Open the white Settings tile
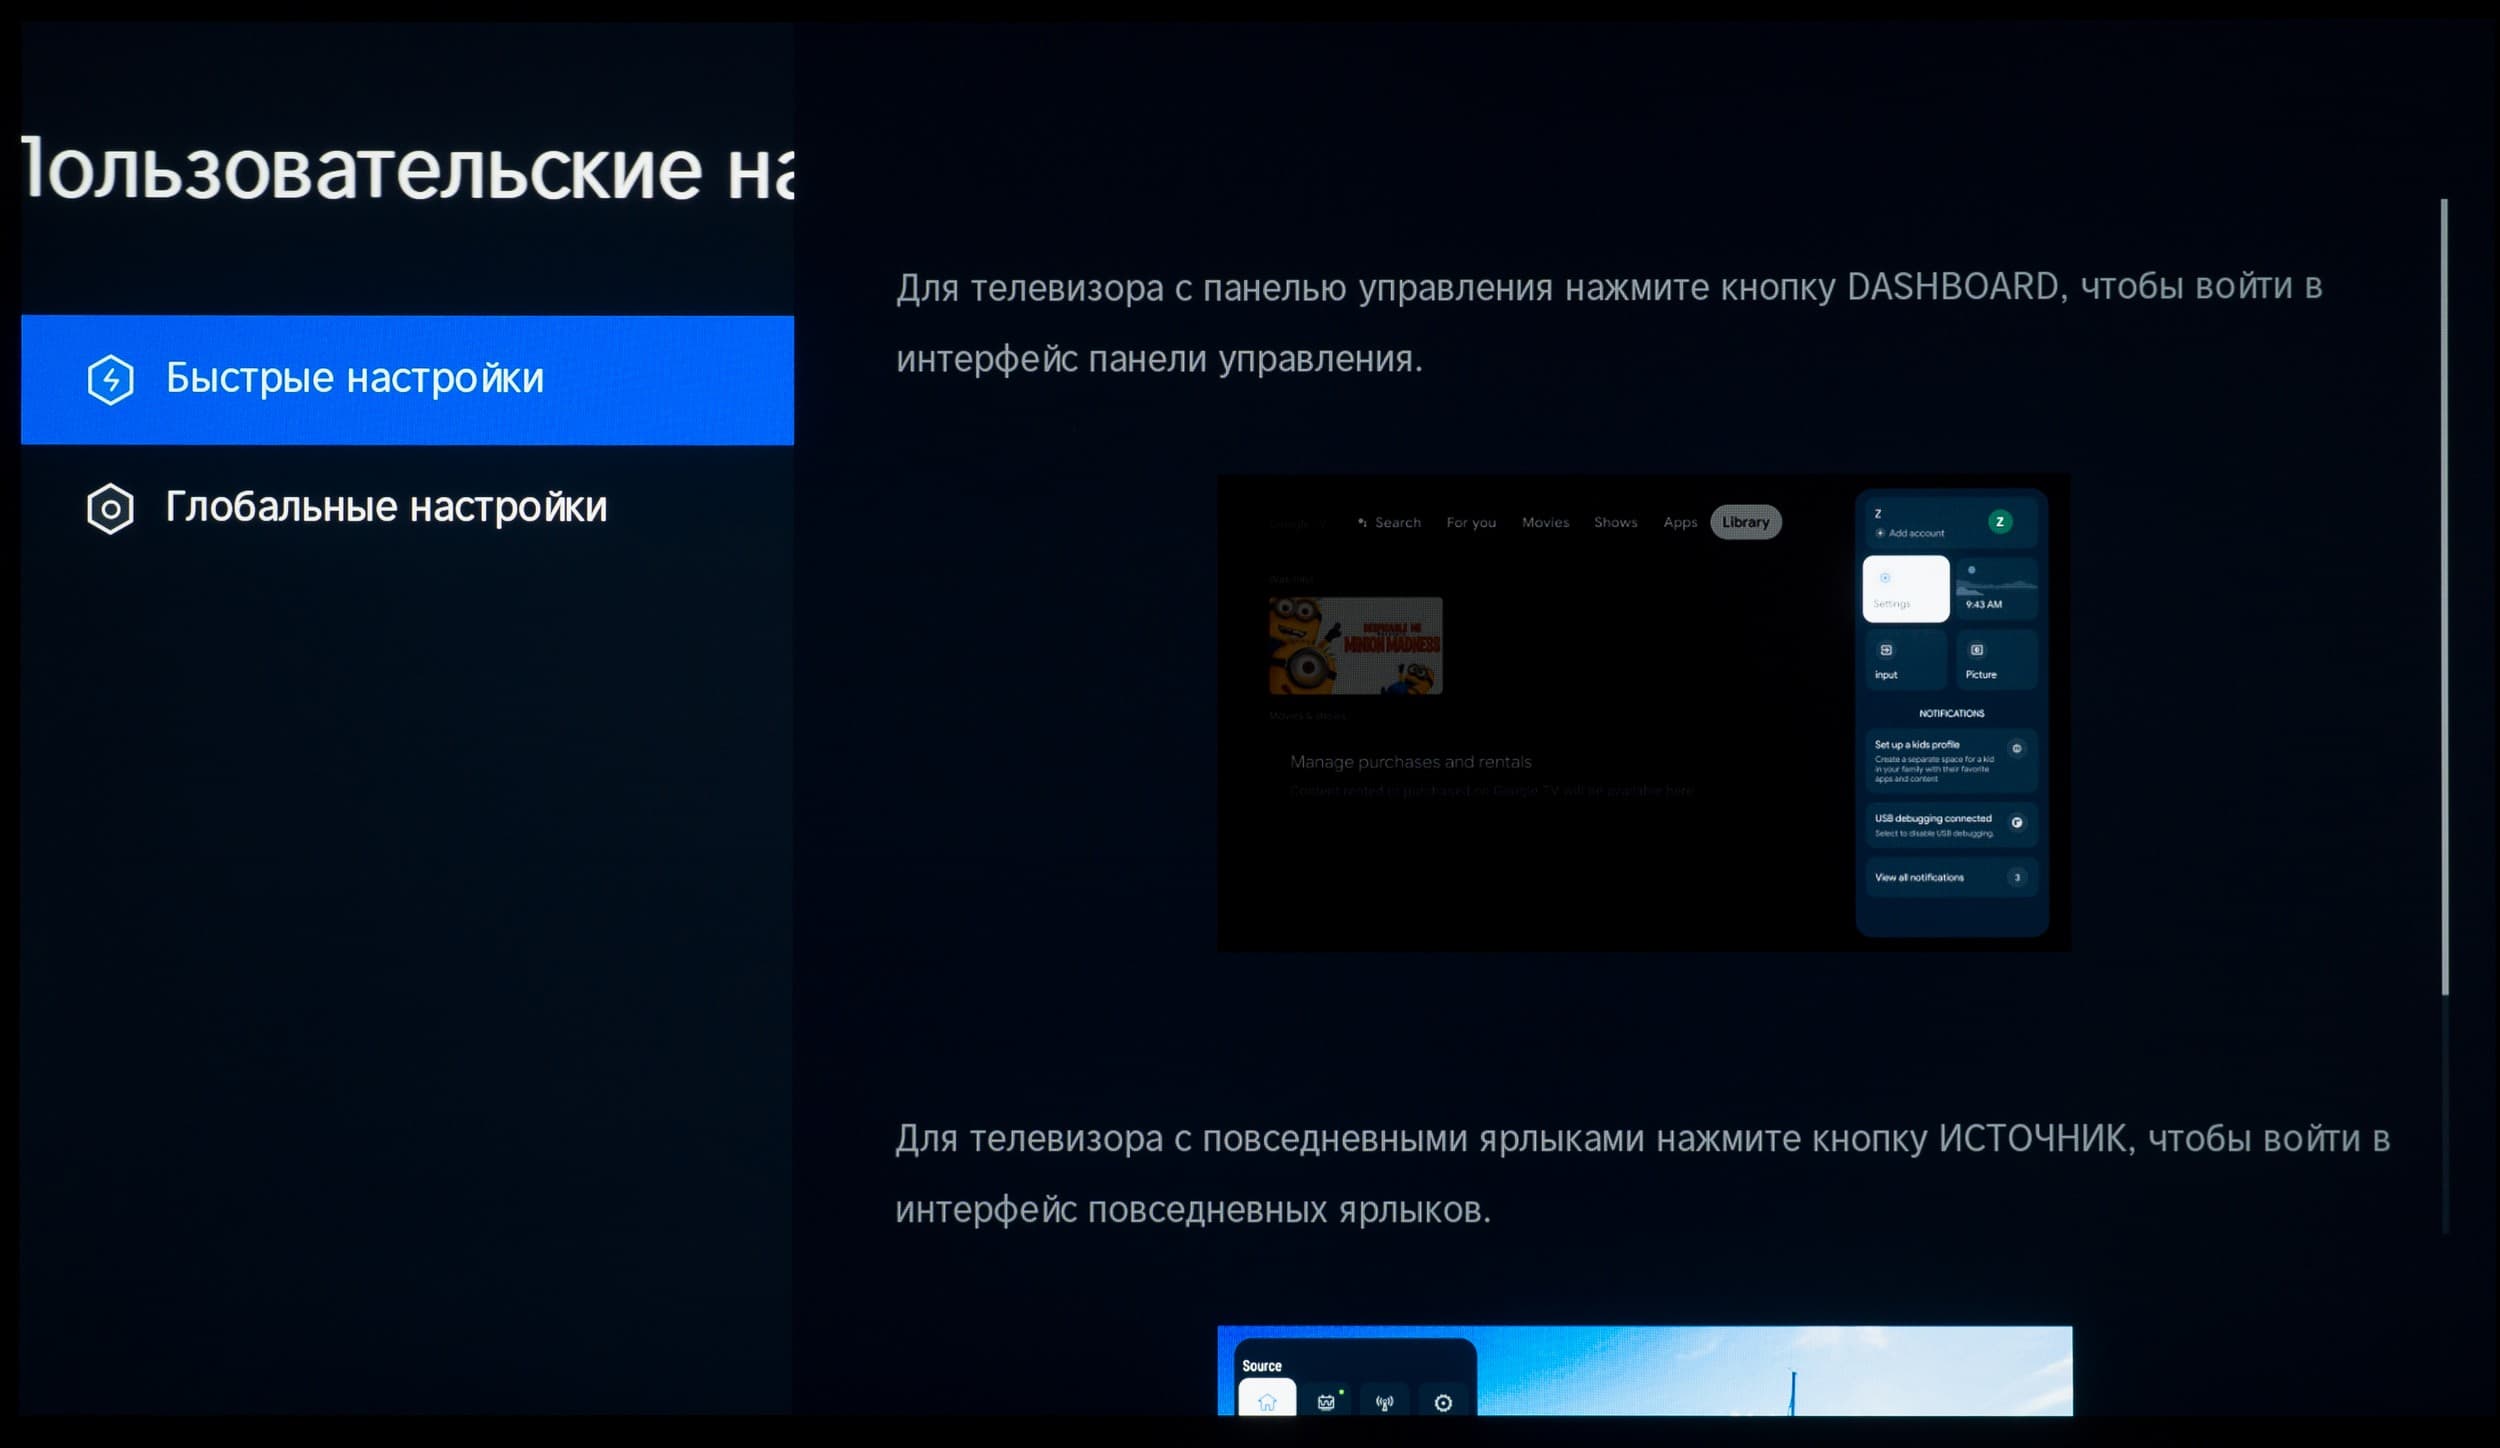The width and height of the screenshot is (2500, 1448). tap(1905, 589)
